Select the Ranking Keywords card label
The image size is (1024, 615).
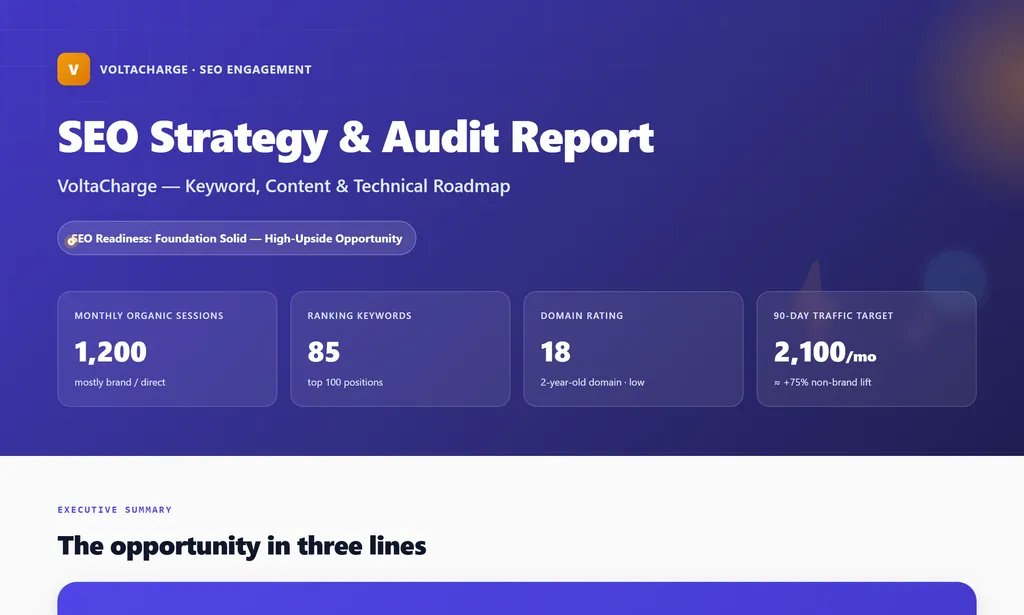click(x=359, y=316)
